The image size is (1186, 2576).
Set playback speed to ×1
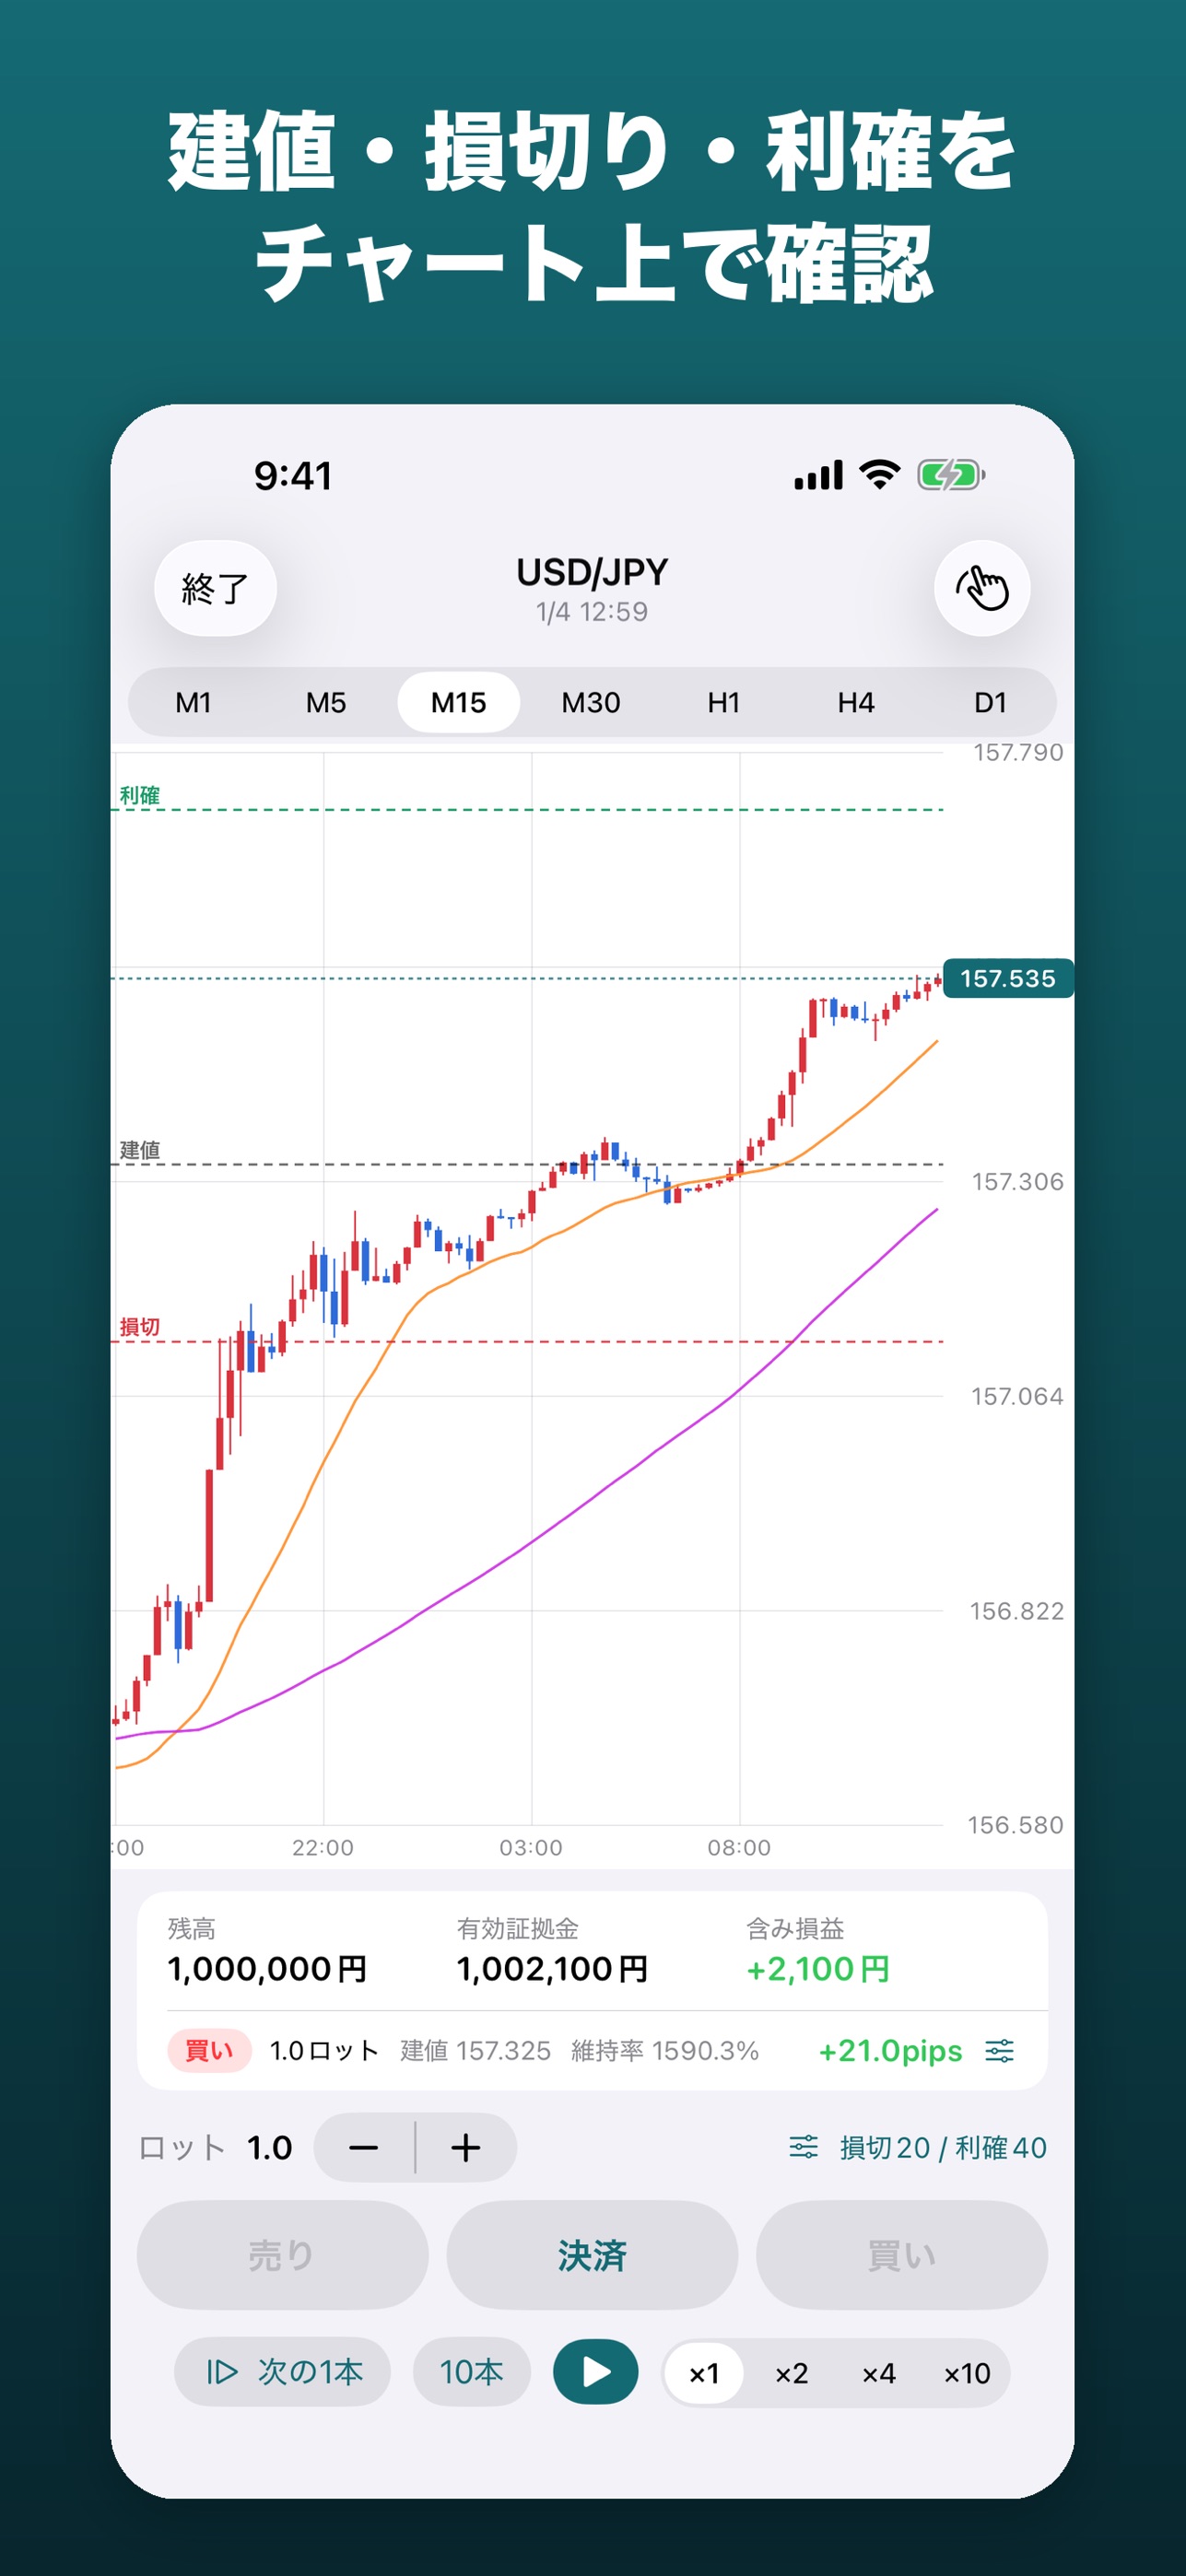tap(704, 2373)
